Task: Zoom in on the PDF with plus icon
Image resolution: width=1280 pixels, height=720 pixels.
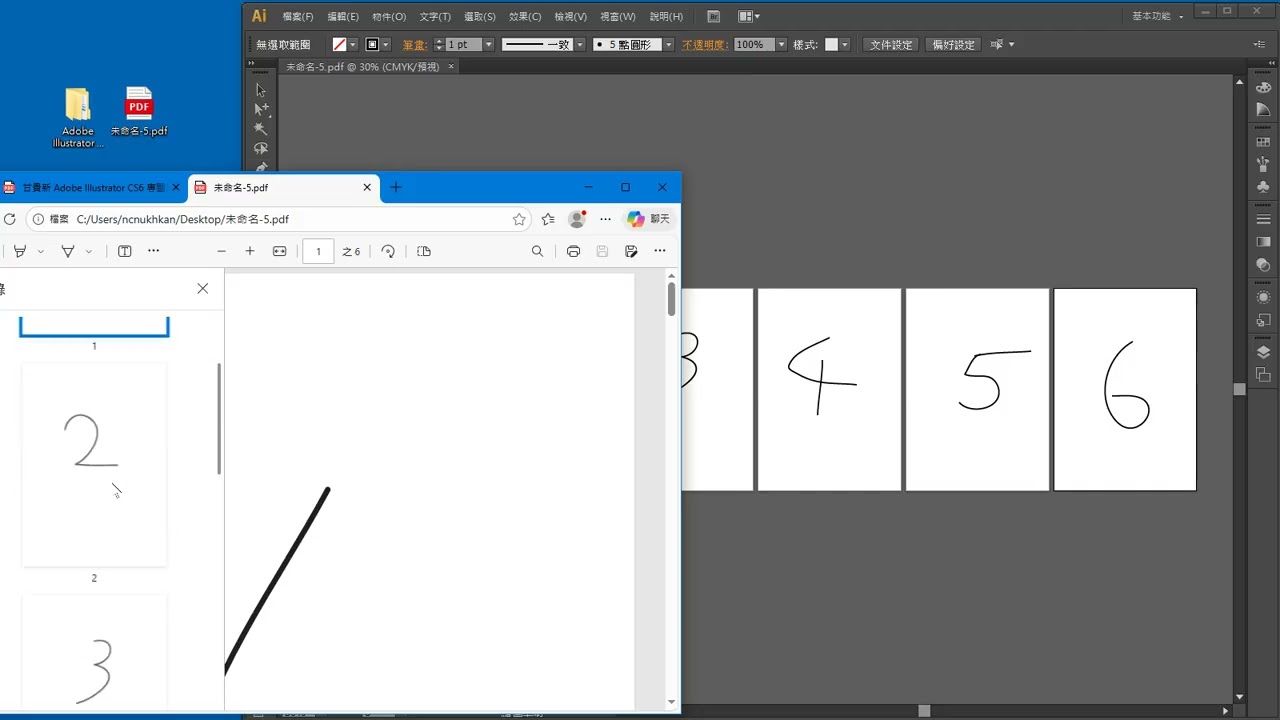Action: point(250,251)
